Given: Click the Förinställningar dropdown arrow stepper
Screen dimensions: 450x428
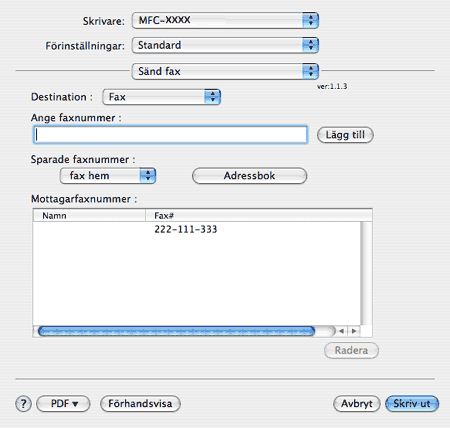Looking at the screenshot, I should pyautogui.click(x=311, y=45).
